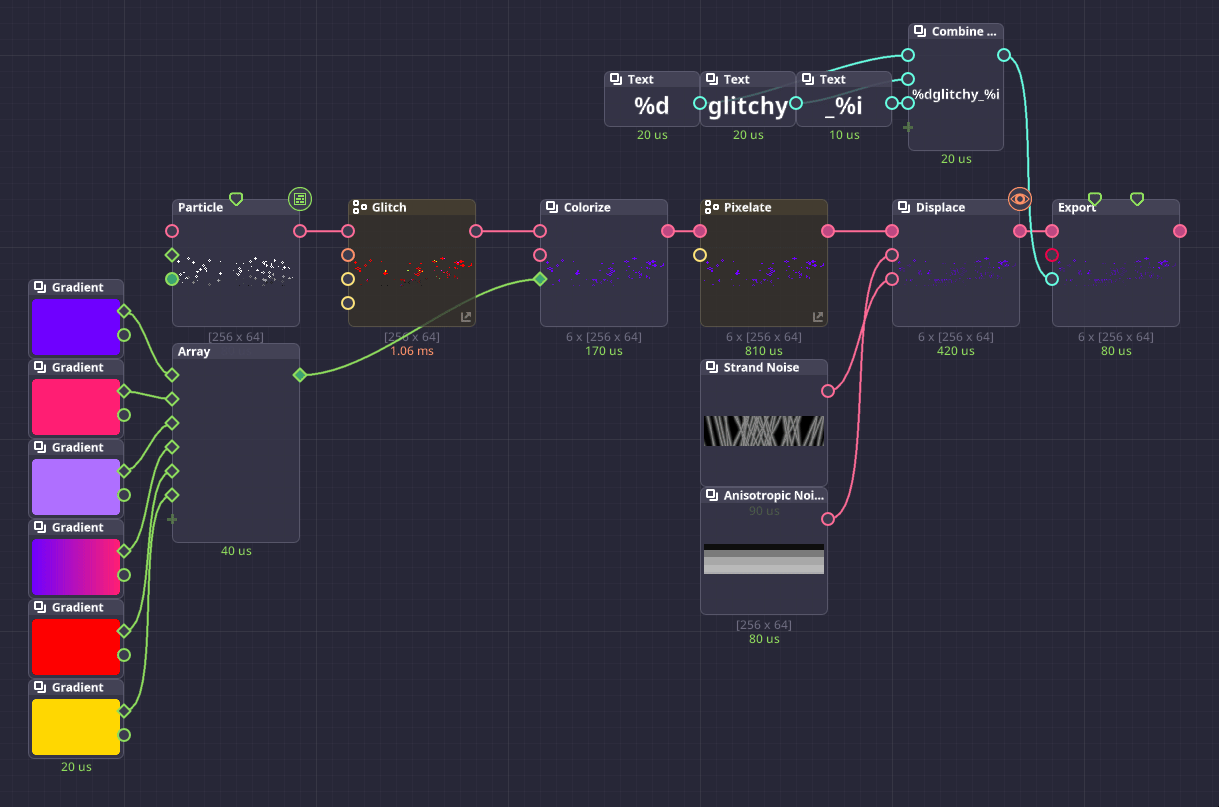Click the pink Gradient node swatch

(x=76, y=407)
